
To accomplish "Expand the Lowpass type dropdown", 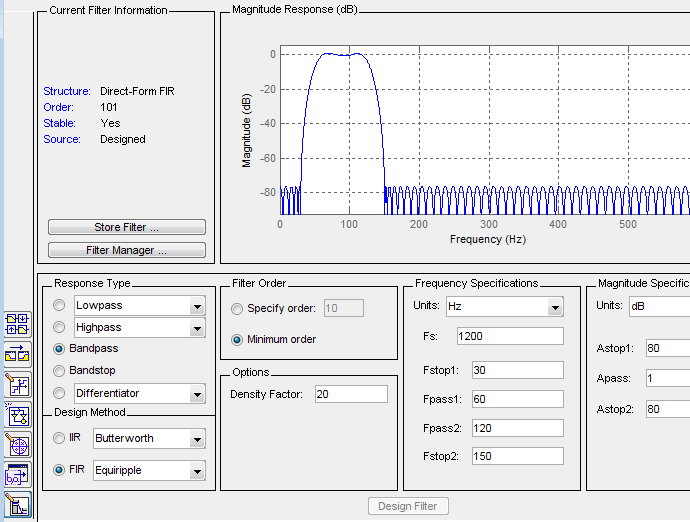I will (x=197, y=306).
